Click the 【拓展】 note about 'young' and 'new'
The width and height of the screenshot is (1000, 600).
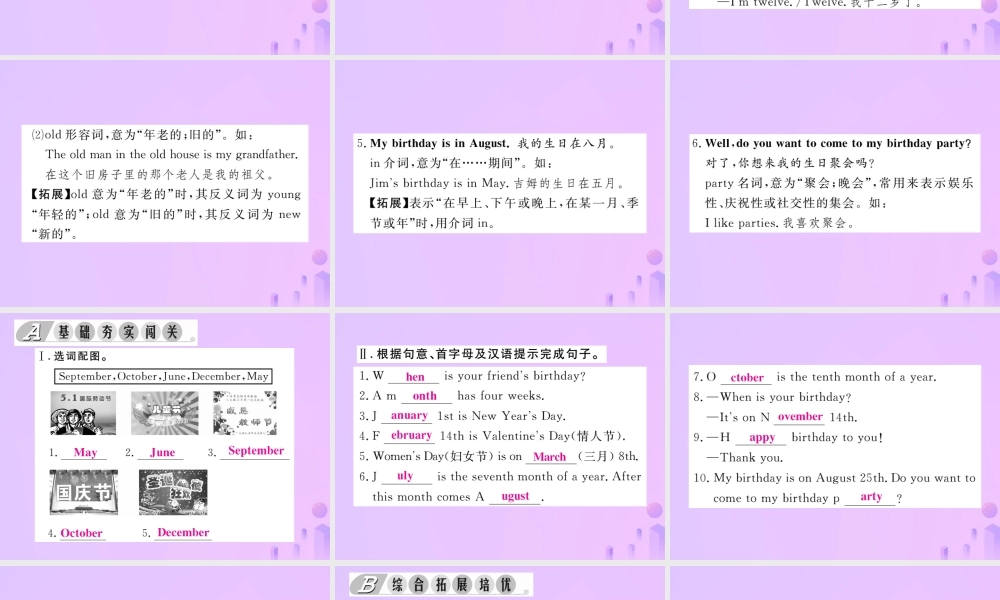[x=165, y=214]
